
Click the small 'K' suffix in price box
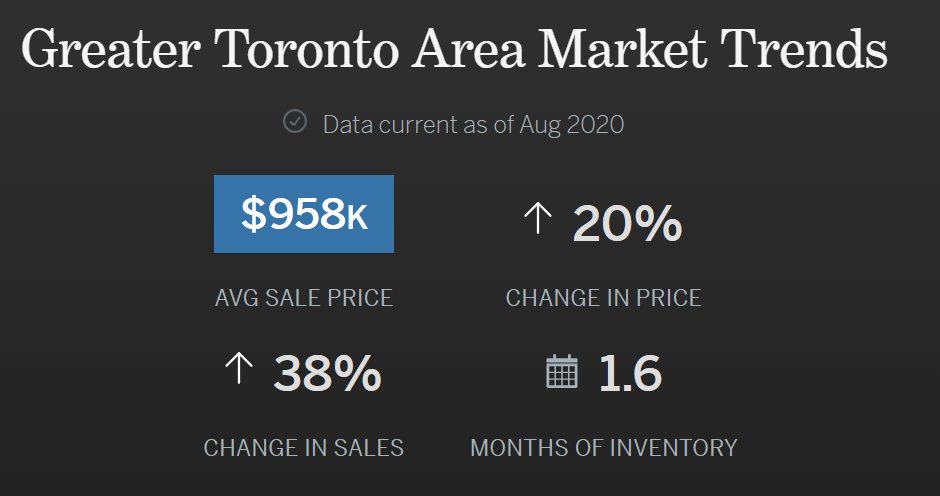[357, 218]
